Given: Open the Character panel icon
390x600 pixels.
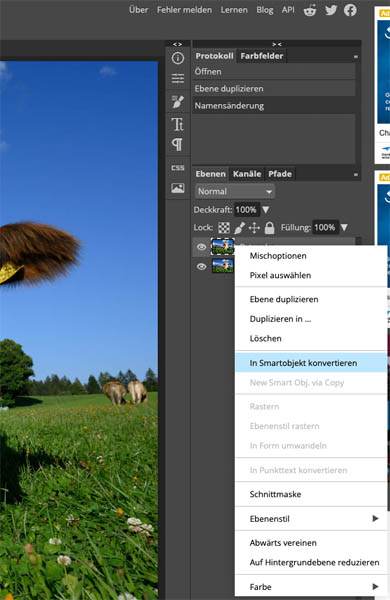Looking at the screenshot, I should (x=178, y=124).
